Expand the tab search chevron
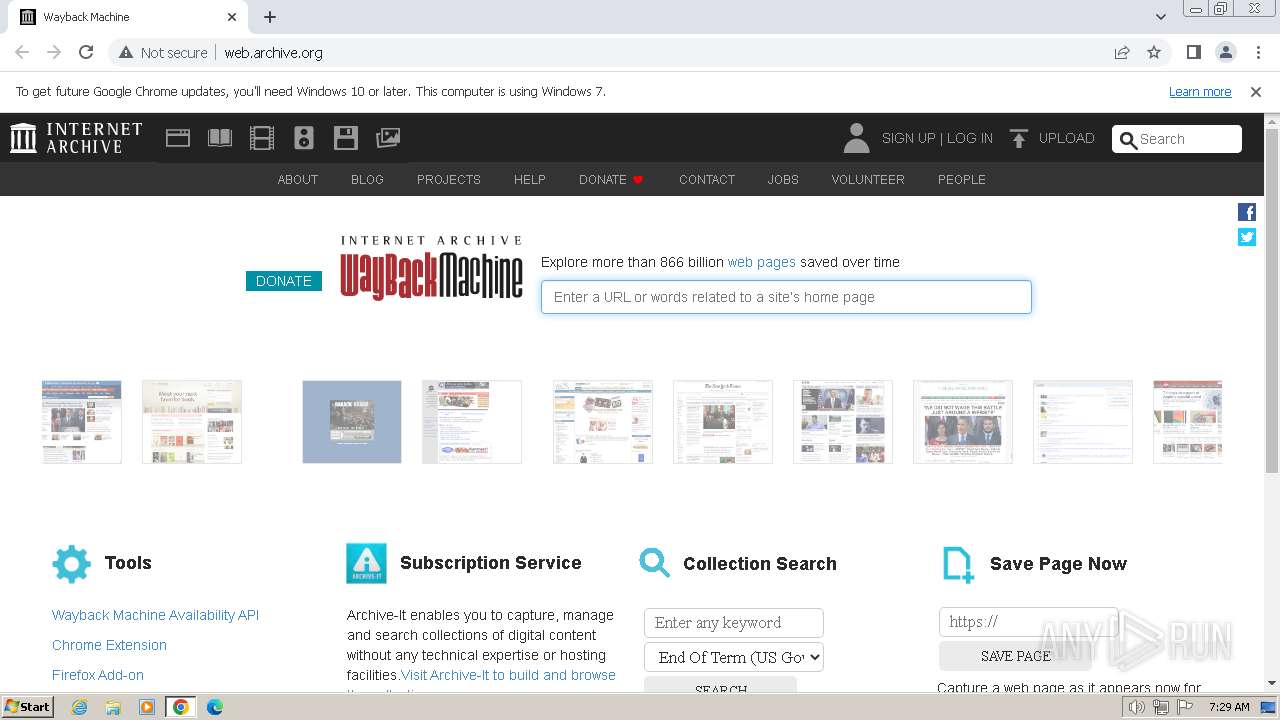The image size is (1280, 720). point(1160,17)
